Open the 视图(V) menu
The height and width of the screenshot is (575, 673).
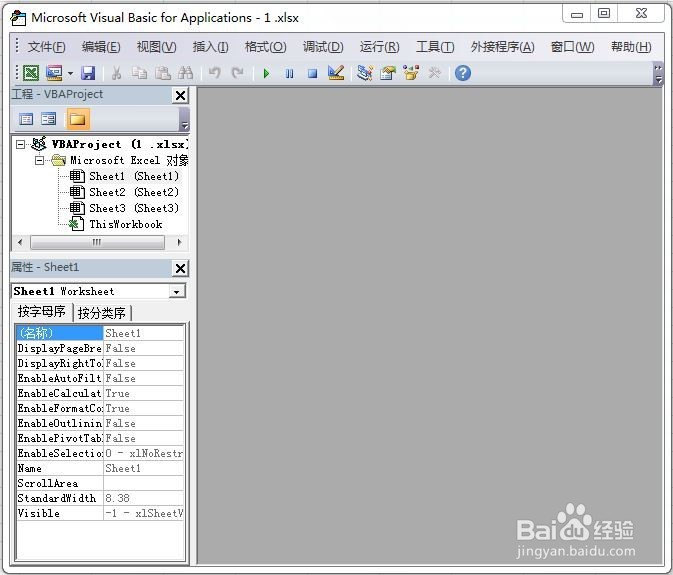156,46
